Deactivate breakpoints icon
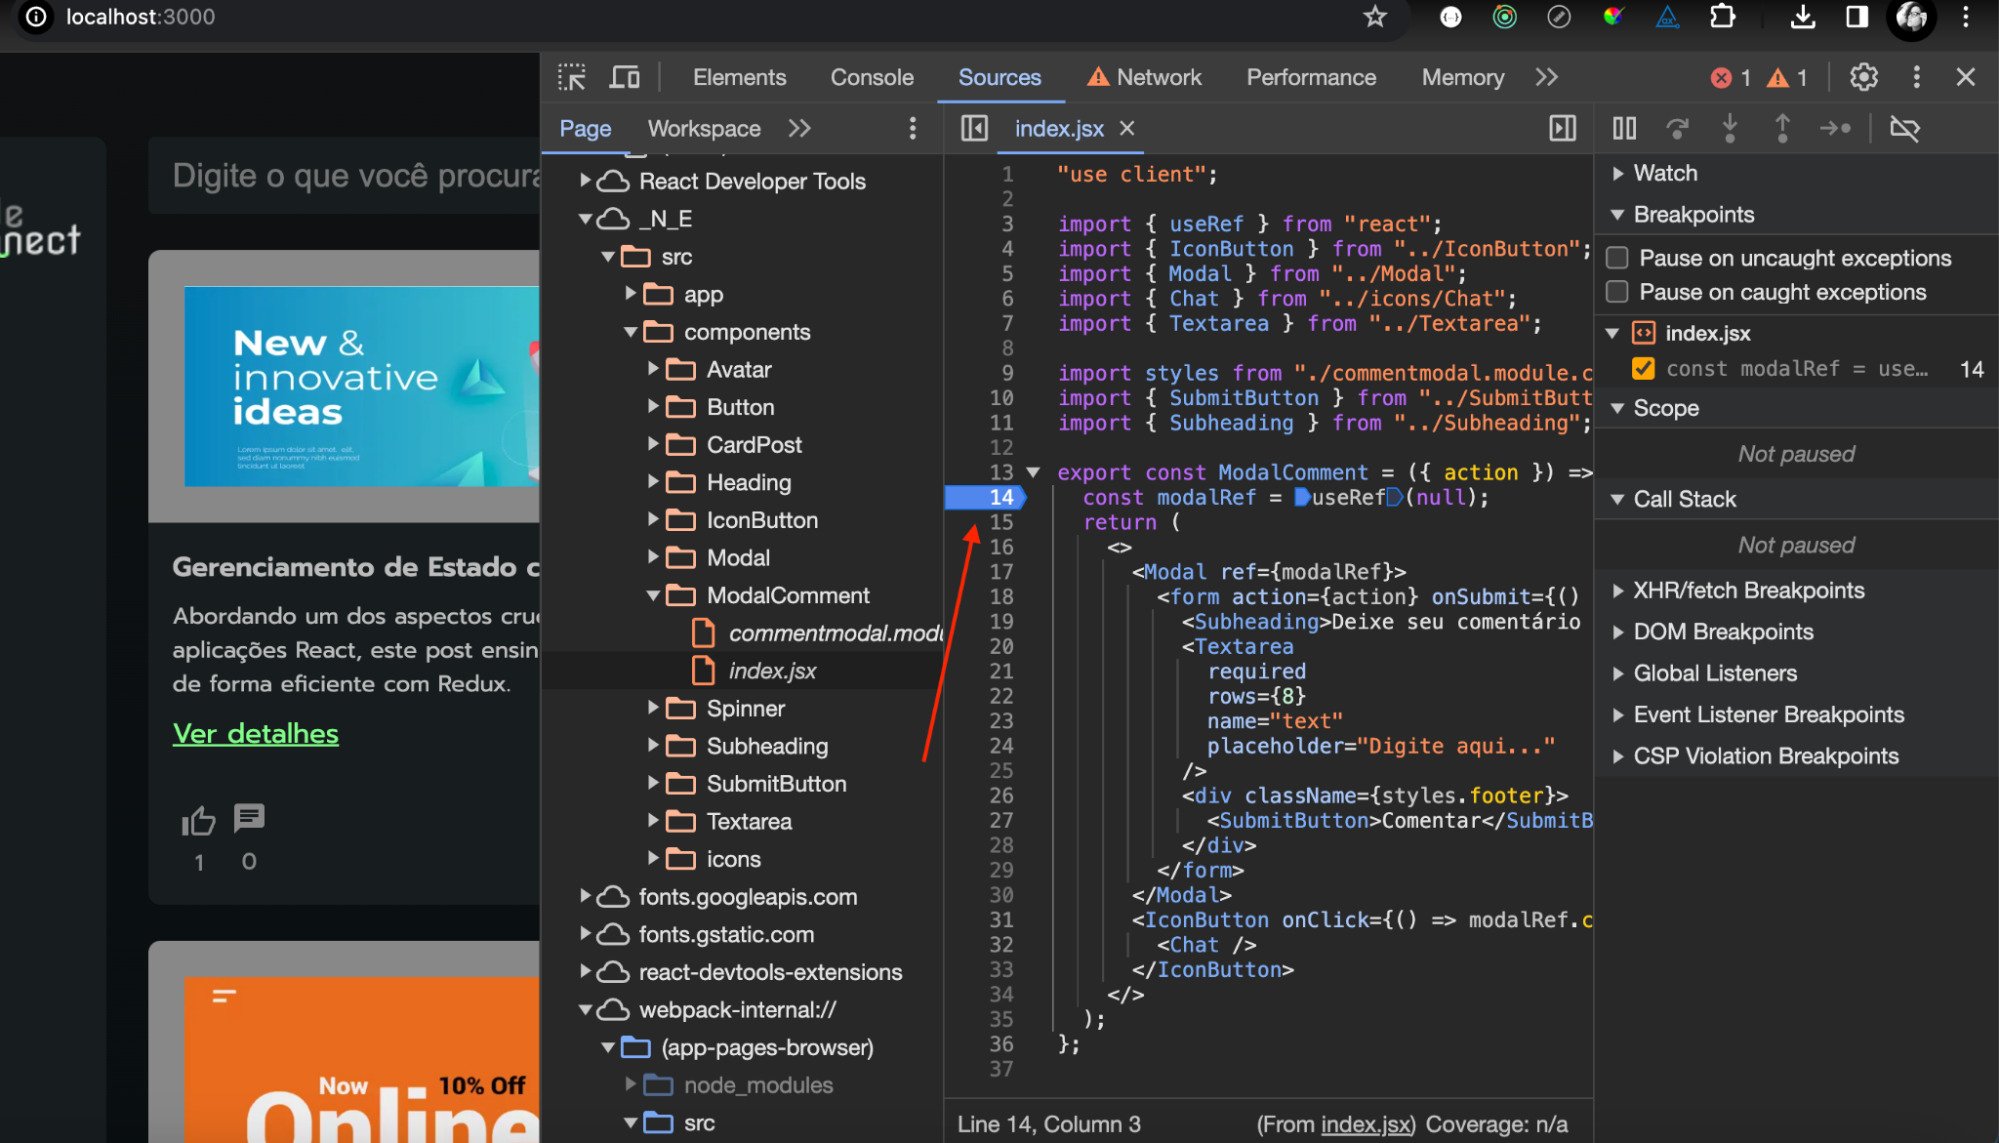Image resolution: width=1999 pixels, height=1143 pixels. tap(1904, 128)
